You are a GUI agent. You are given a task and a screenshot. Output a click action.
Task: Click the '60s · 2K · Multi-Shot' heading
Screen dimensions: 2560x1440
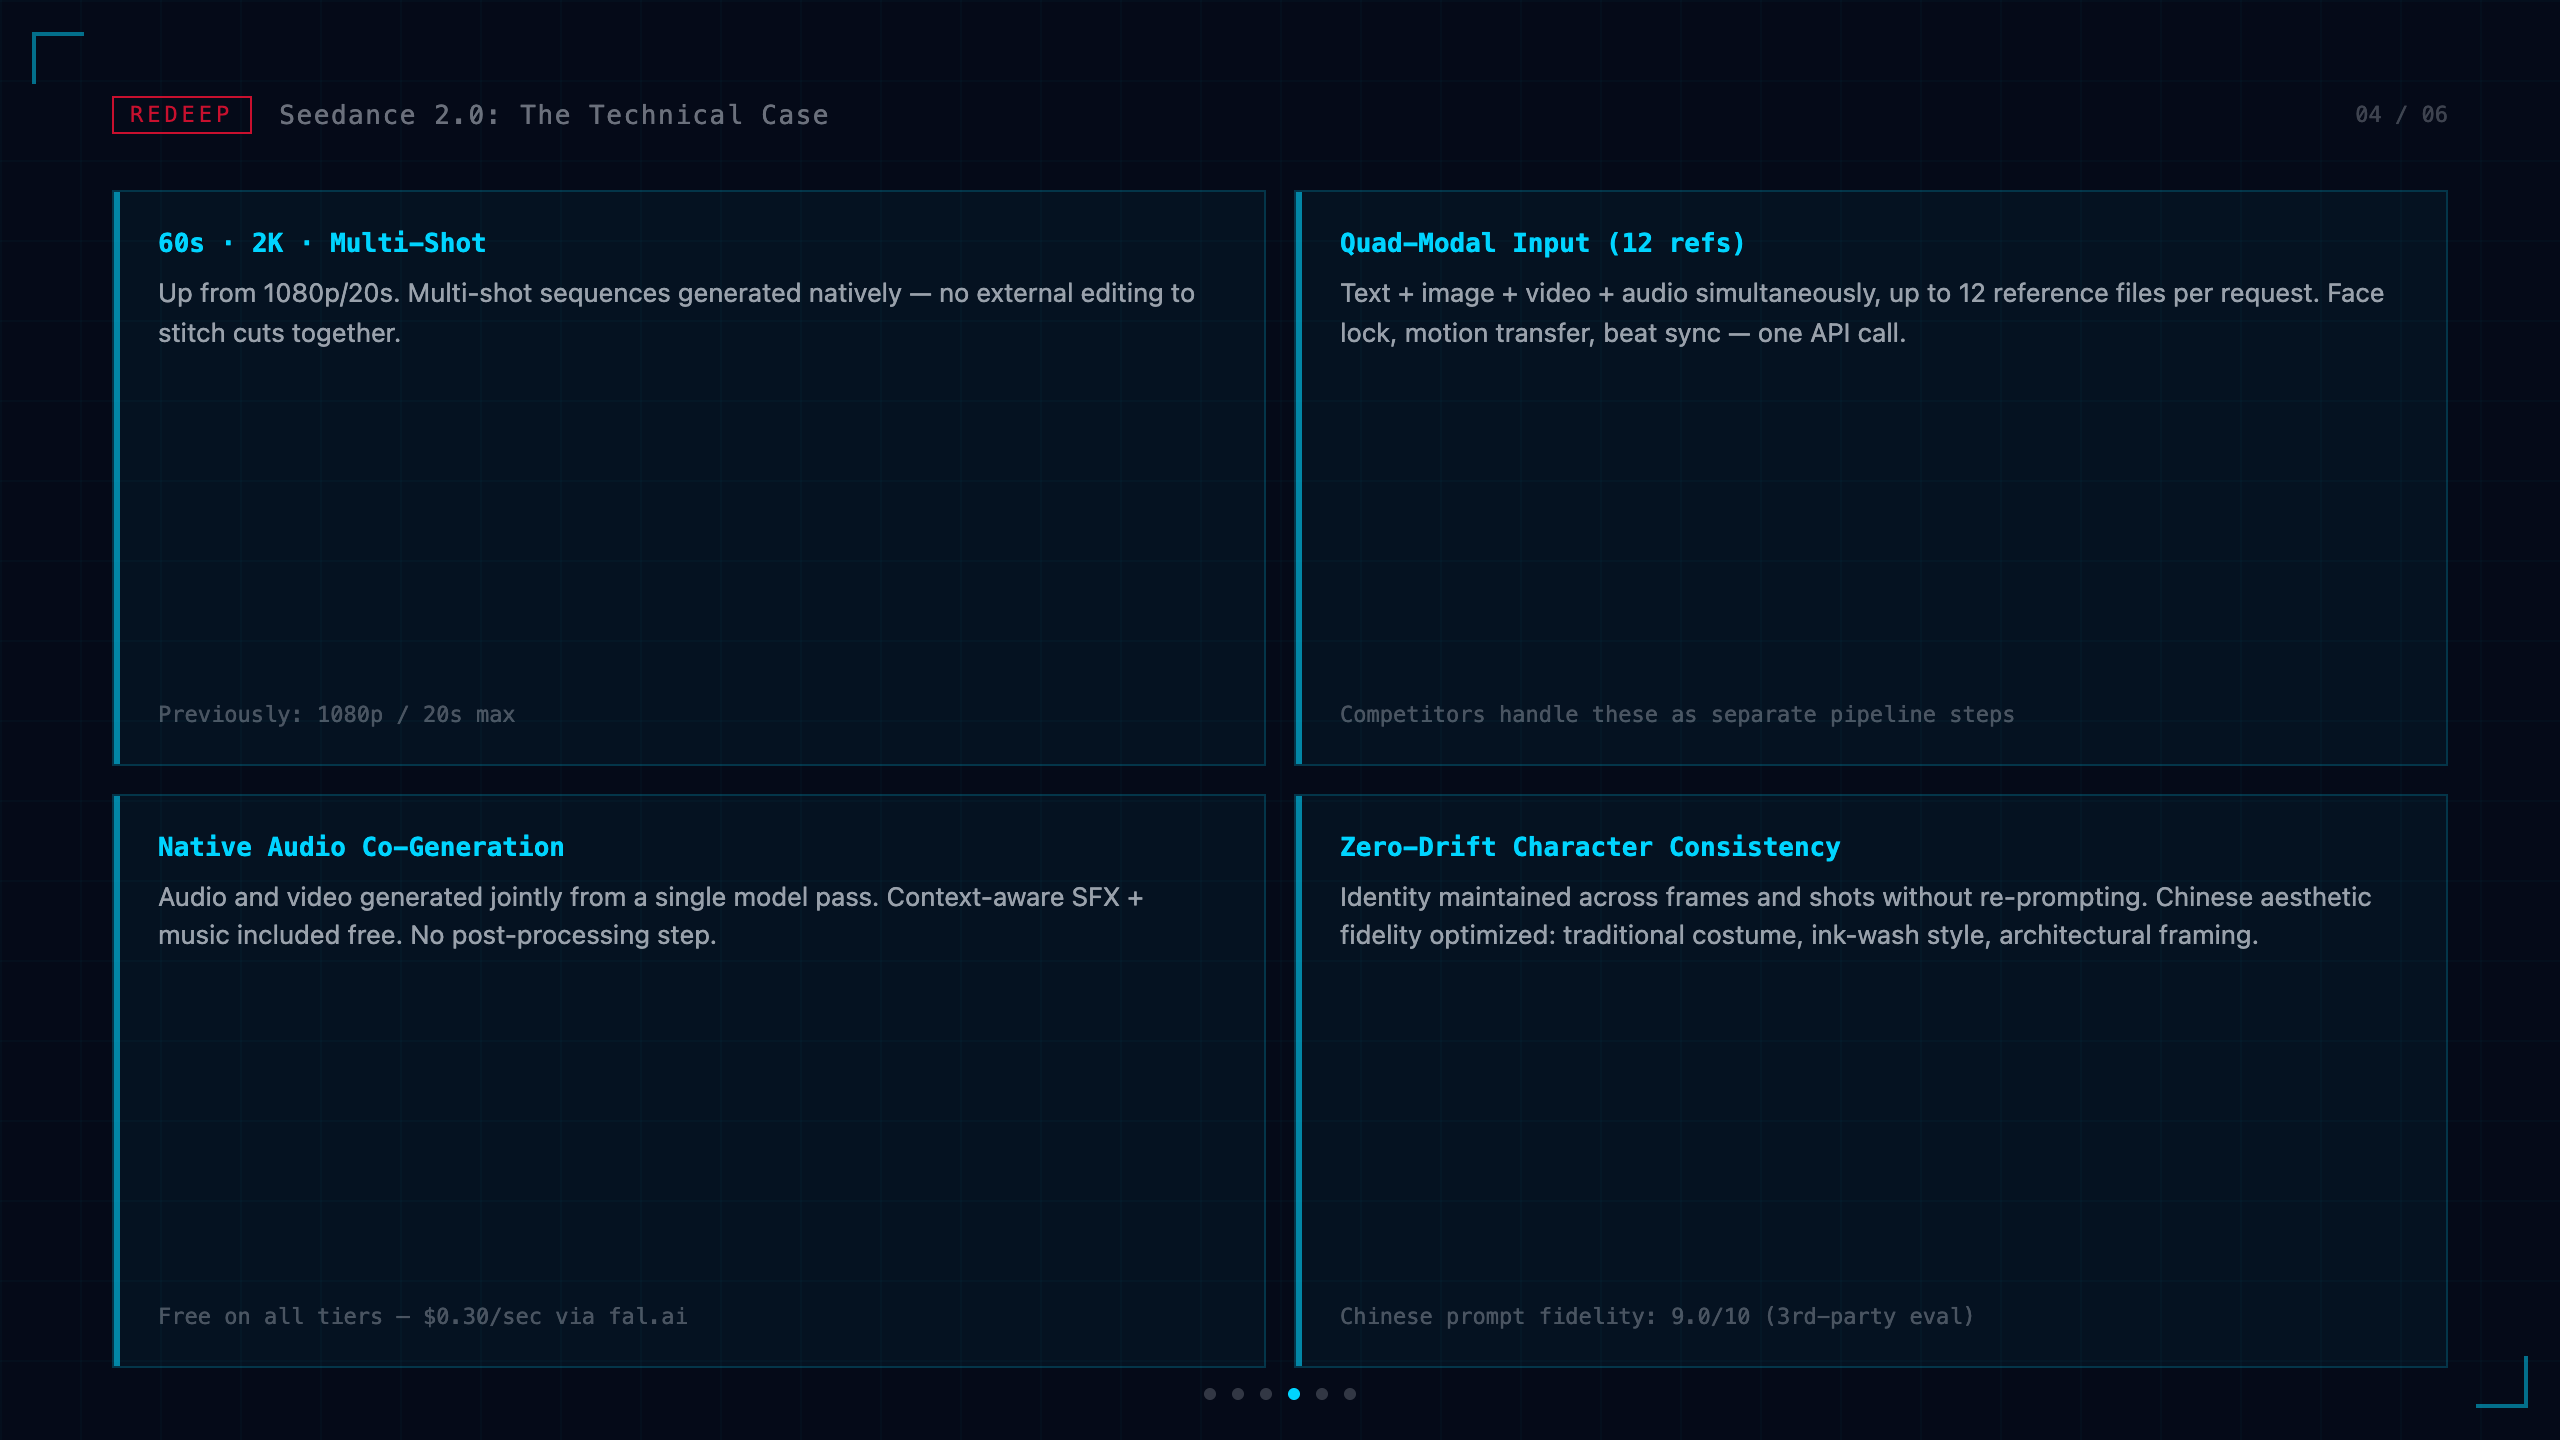tap(322, 243)
